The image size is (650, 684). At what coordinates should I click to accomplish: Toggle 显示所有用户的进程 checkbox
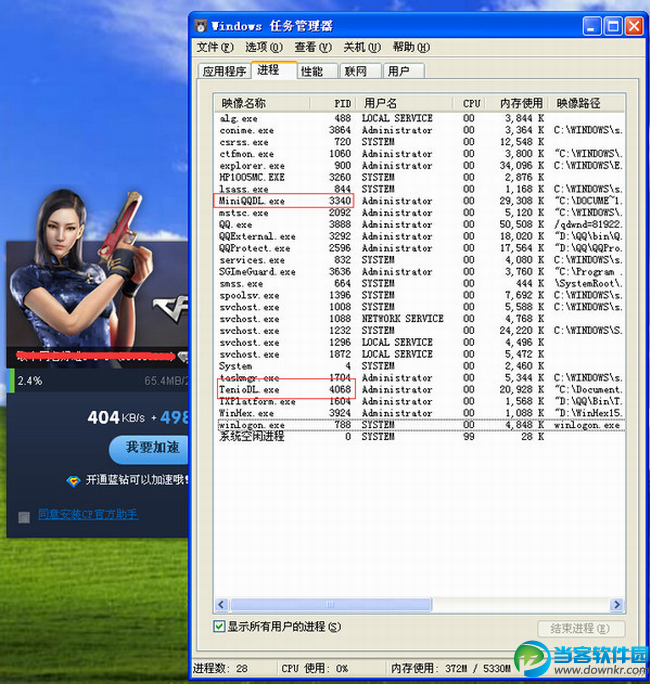219,626
